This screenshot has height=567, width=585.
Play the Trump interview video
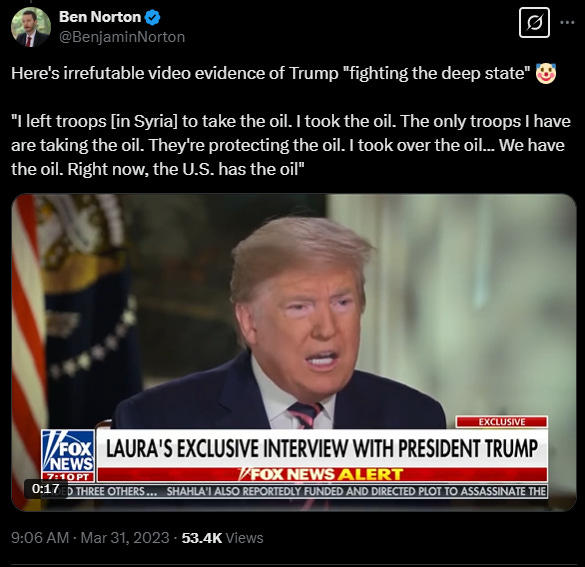coord(294,352)
